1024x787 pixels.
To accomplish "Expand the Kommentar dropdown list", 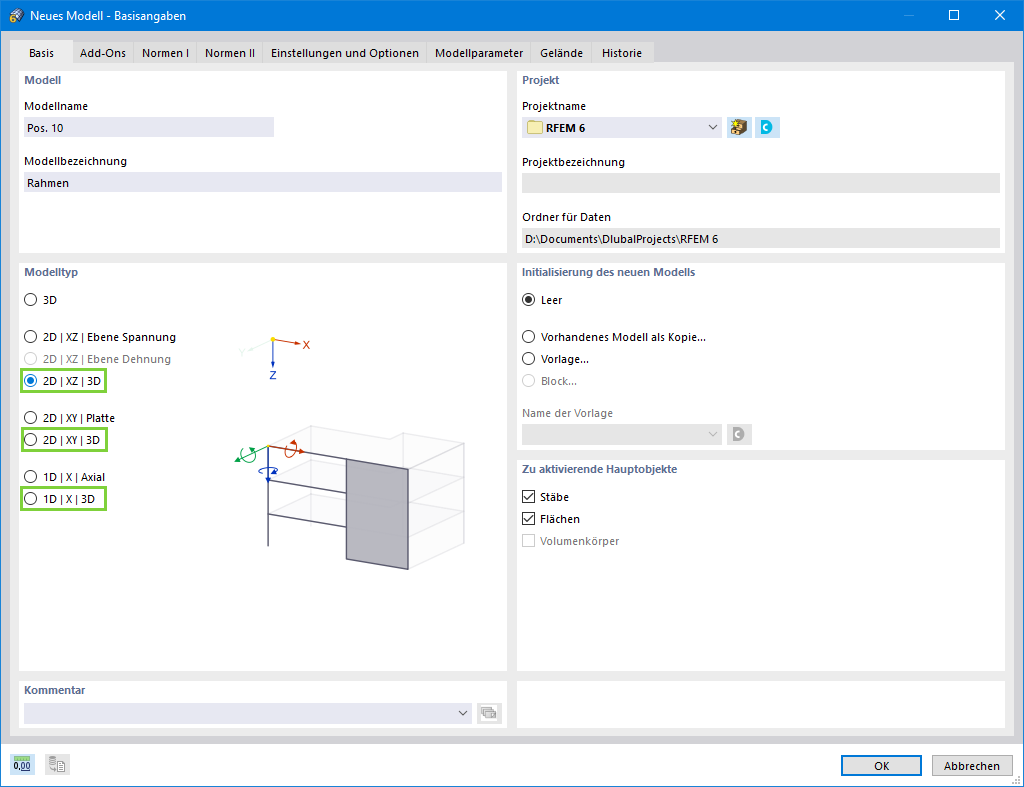I will tap(462, 712).
